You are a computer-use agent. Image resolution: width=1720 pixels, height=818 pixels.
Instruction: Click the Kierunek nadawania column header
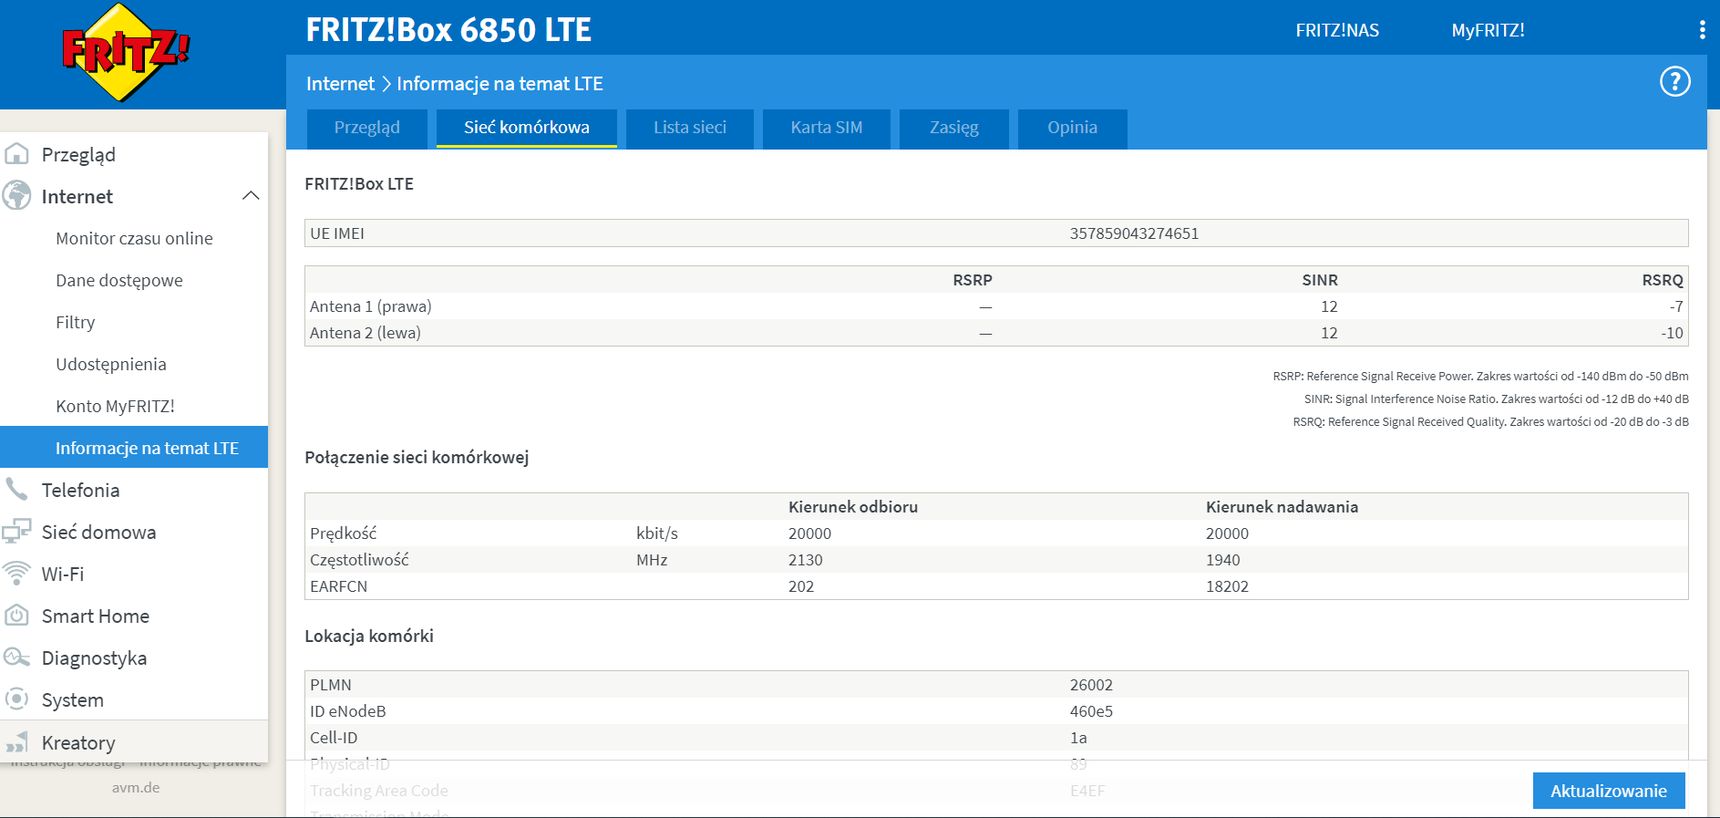(1282, 507)
